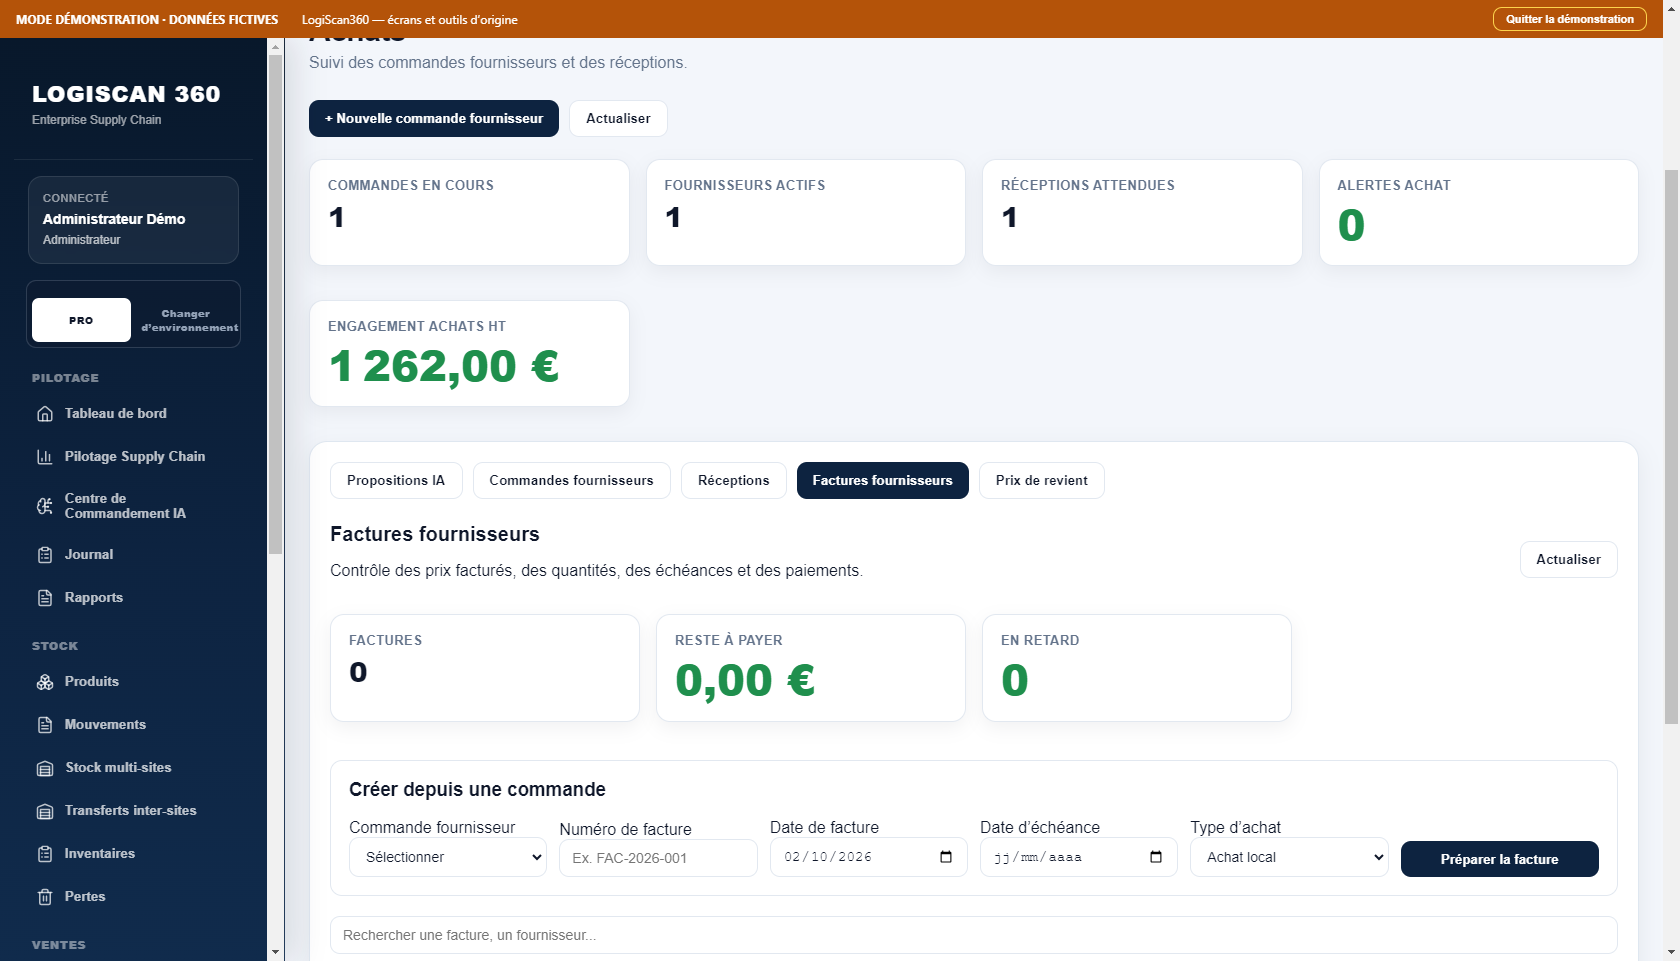Switch to the Commandes fournisseurs tab
This screenshot has height=961, width=1680.
click(571, 480)
